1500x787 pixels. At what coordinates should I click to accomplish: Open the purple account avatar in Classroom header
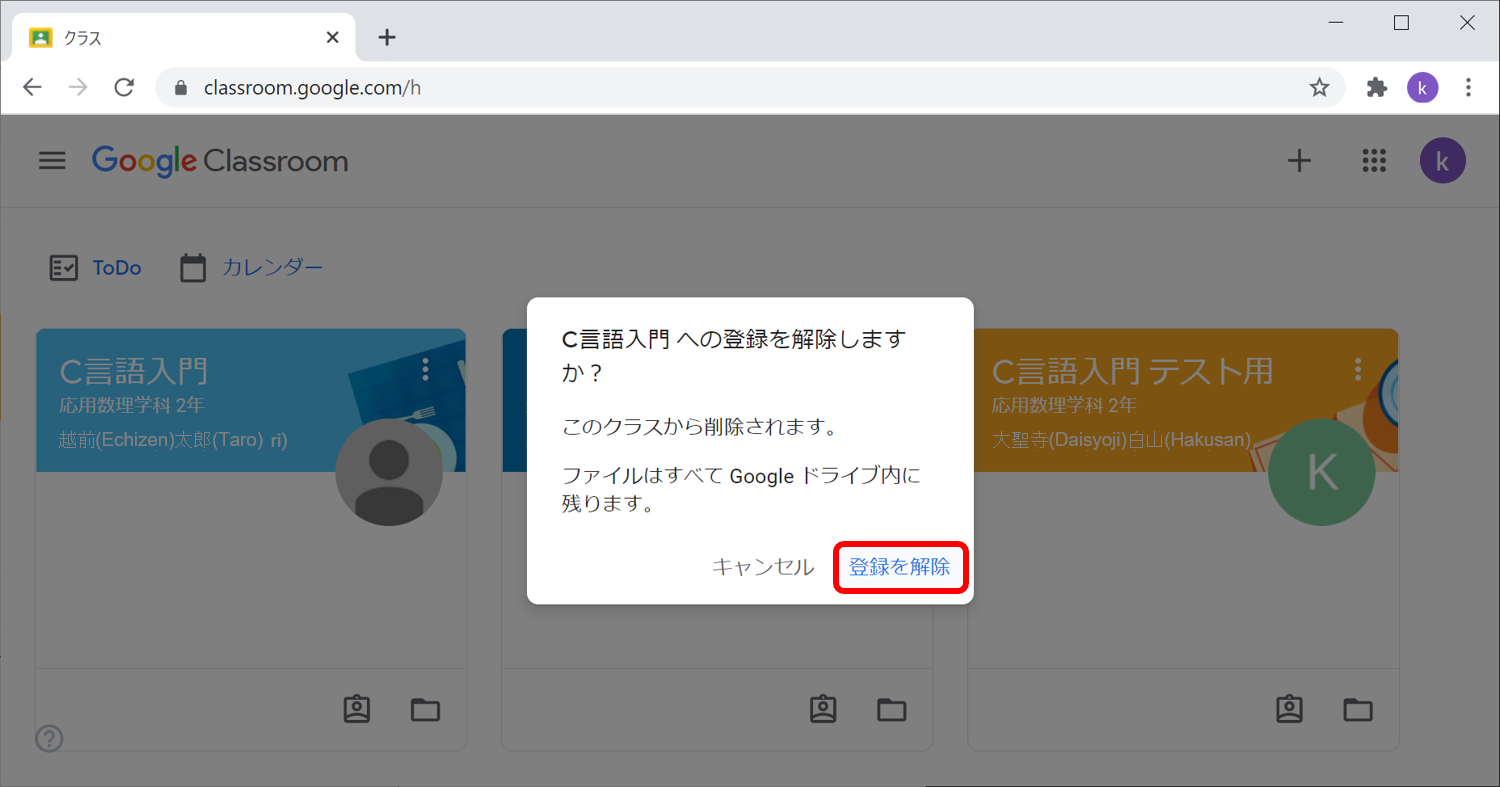1442,161
